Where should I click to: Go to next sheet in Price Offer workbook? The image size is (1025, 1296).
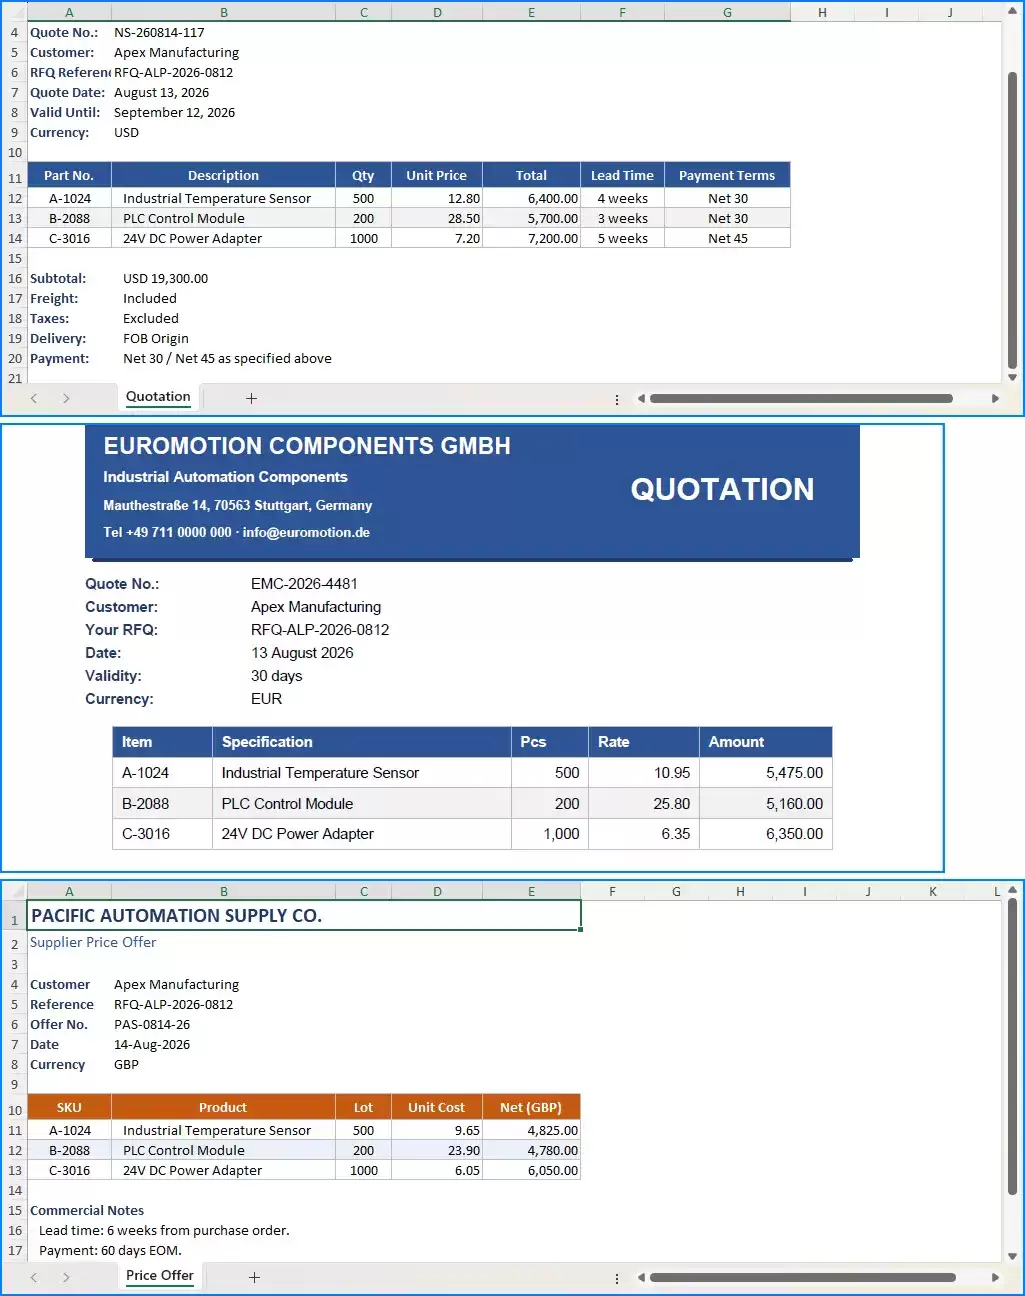coord(66,1277)
